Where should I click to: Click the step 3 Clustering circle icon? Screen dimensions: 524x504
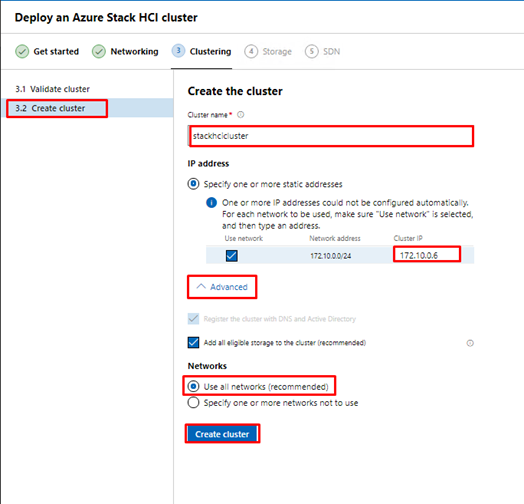[x=178, y=51]
